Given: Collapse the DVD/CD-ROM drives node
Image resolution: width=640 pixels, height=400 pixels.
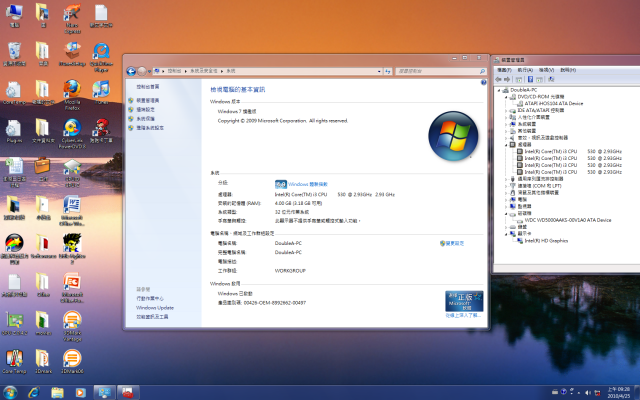Looking at the screenshot, I should pos(506,97).
